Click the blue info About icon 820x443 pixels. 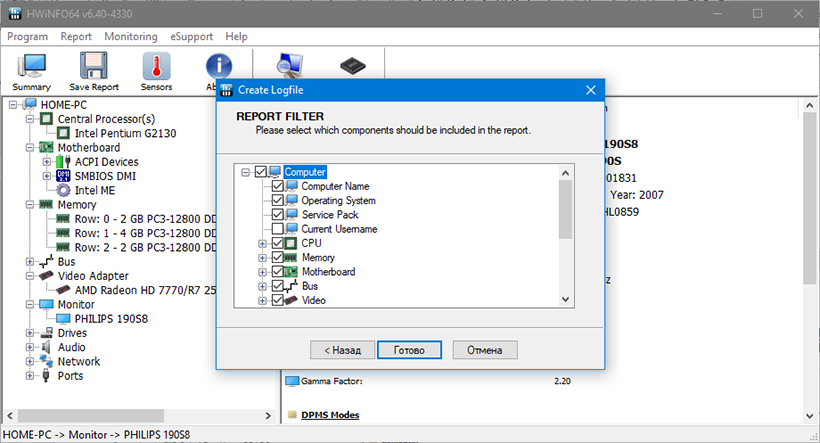(x=219, y=66)
